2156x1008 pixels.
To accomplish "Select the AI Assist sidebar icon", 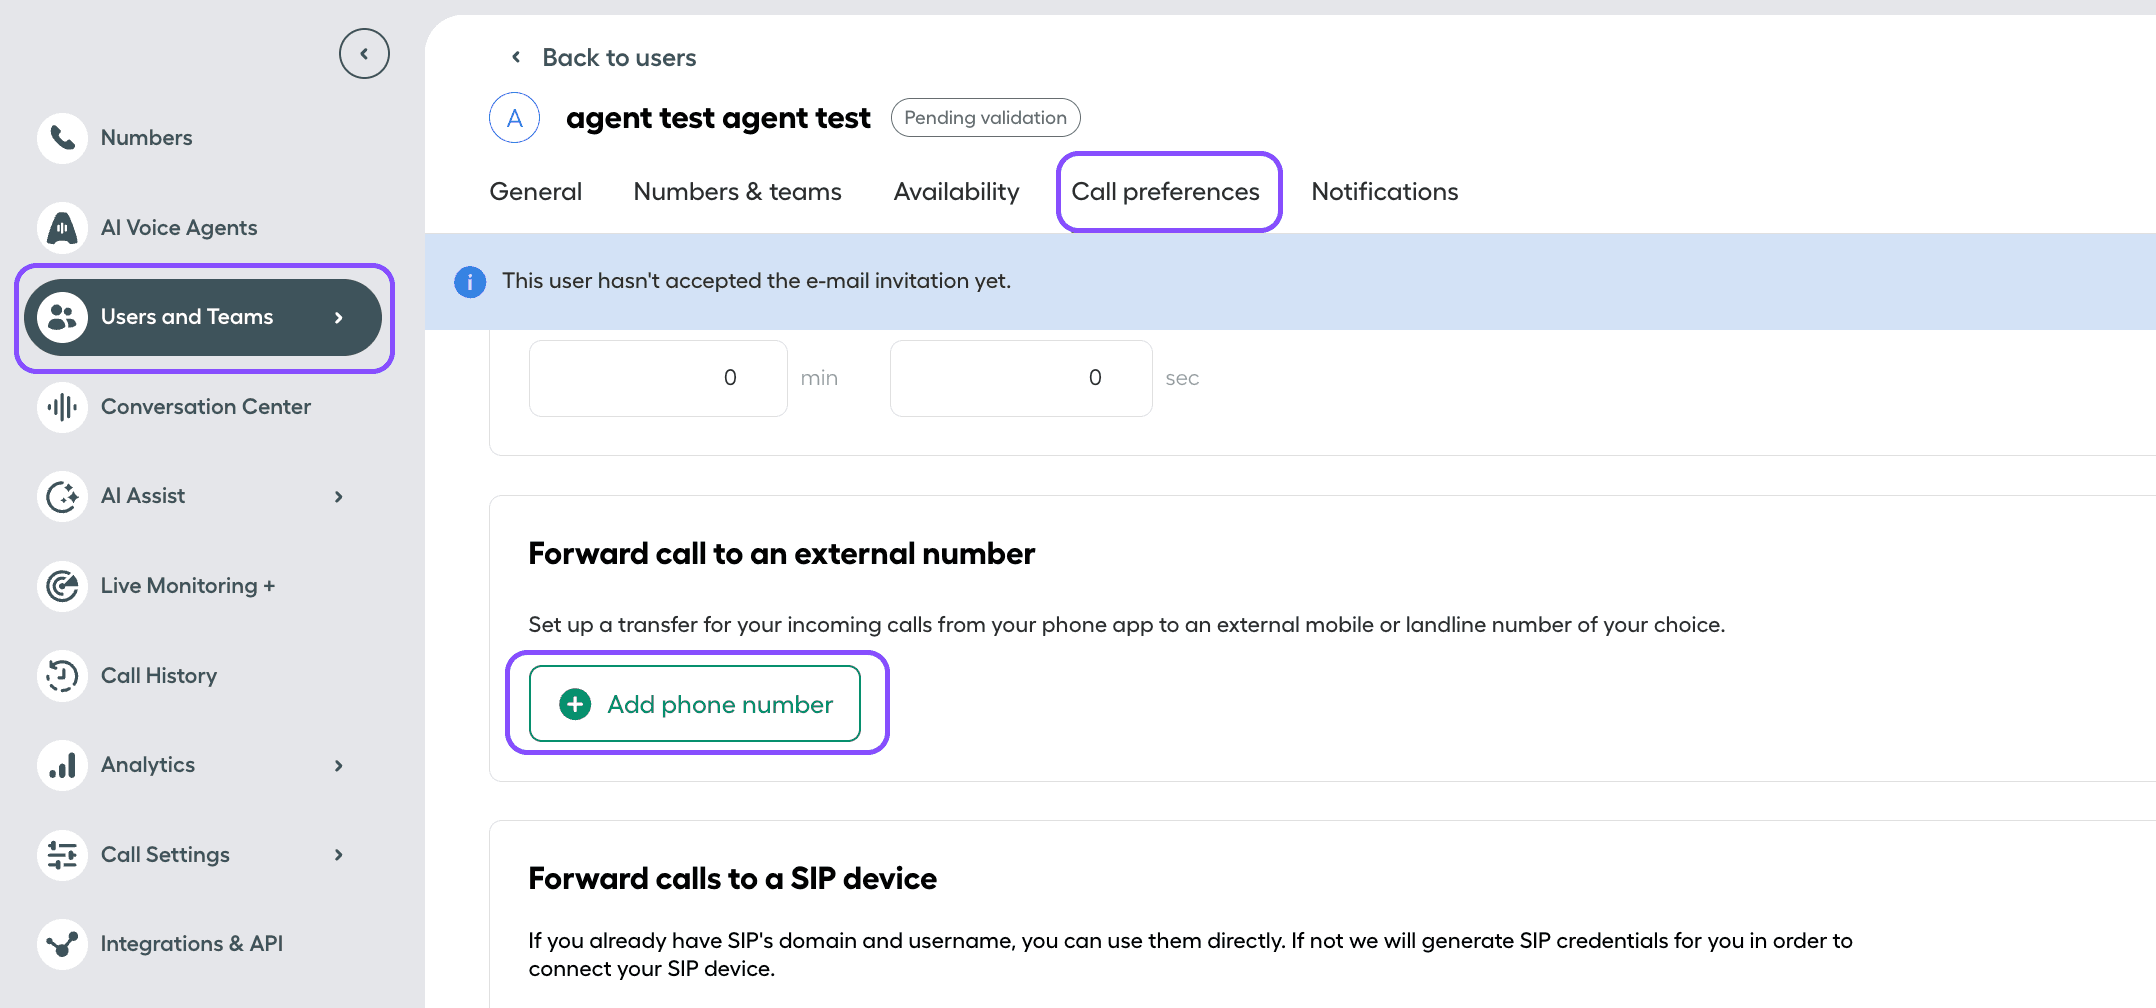I will (62, 496).
